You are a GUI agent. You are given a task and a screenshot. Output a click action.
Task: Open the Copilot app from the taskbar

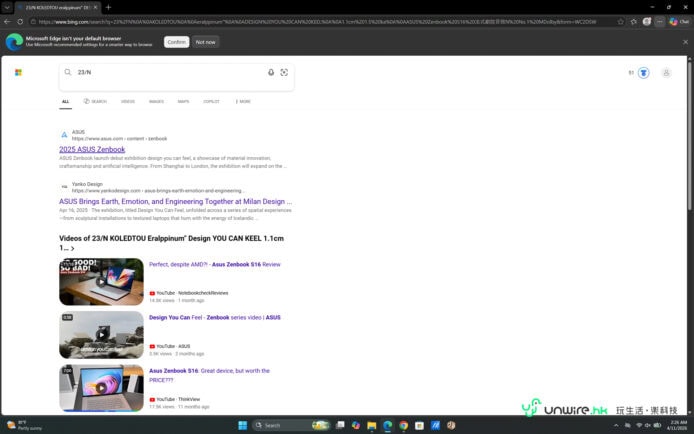(356, 425)
